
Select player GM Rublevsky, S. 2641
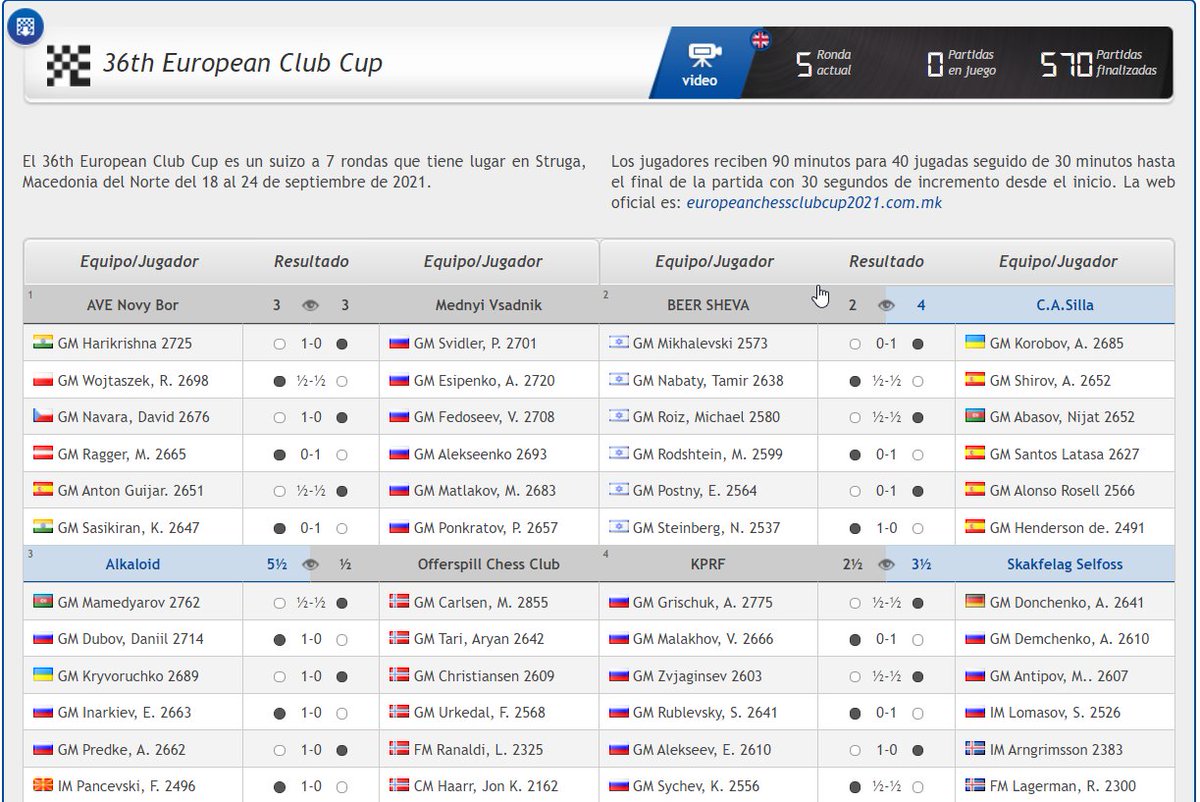[x=706, y=713]
